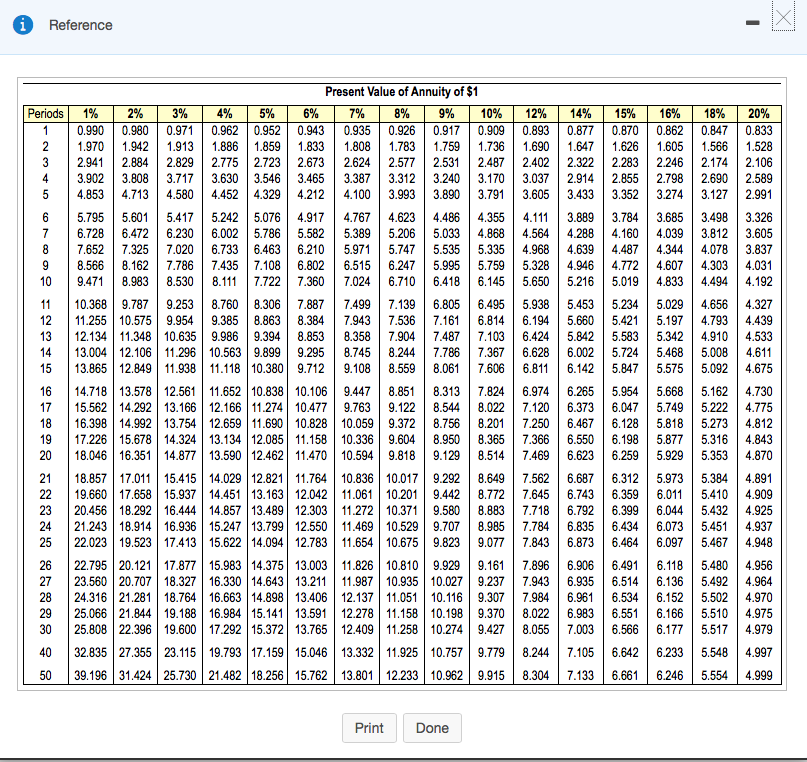807x762 pixels.
Task: Select the 1% column header
Action: click(92, 113)
